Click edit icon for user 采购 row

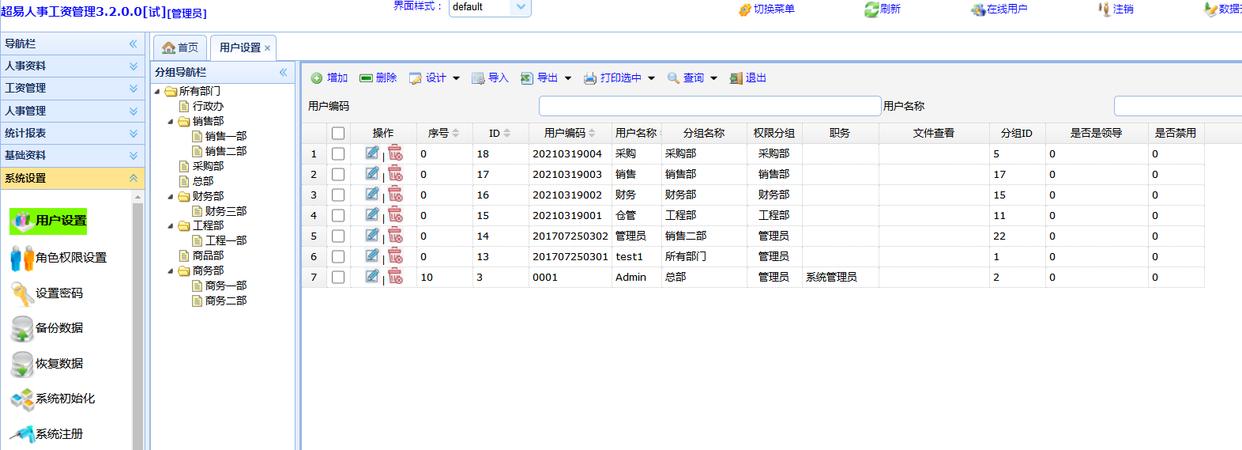pyautogui.click(x=372, y=153)
